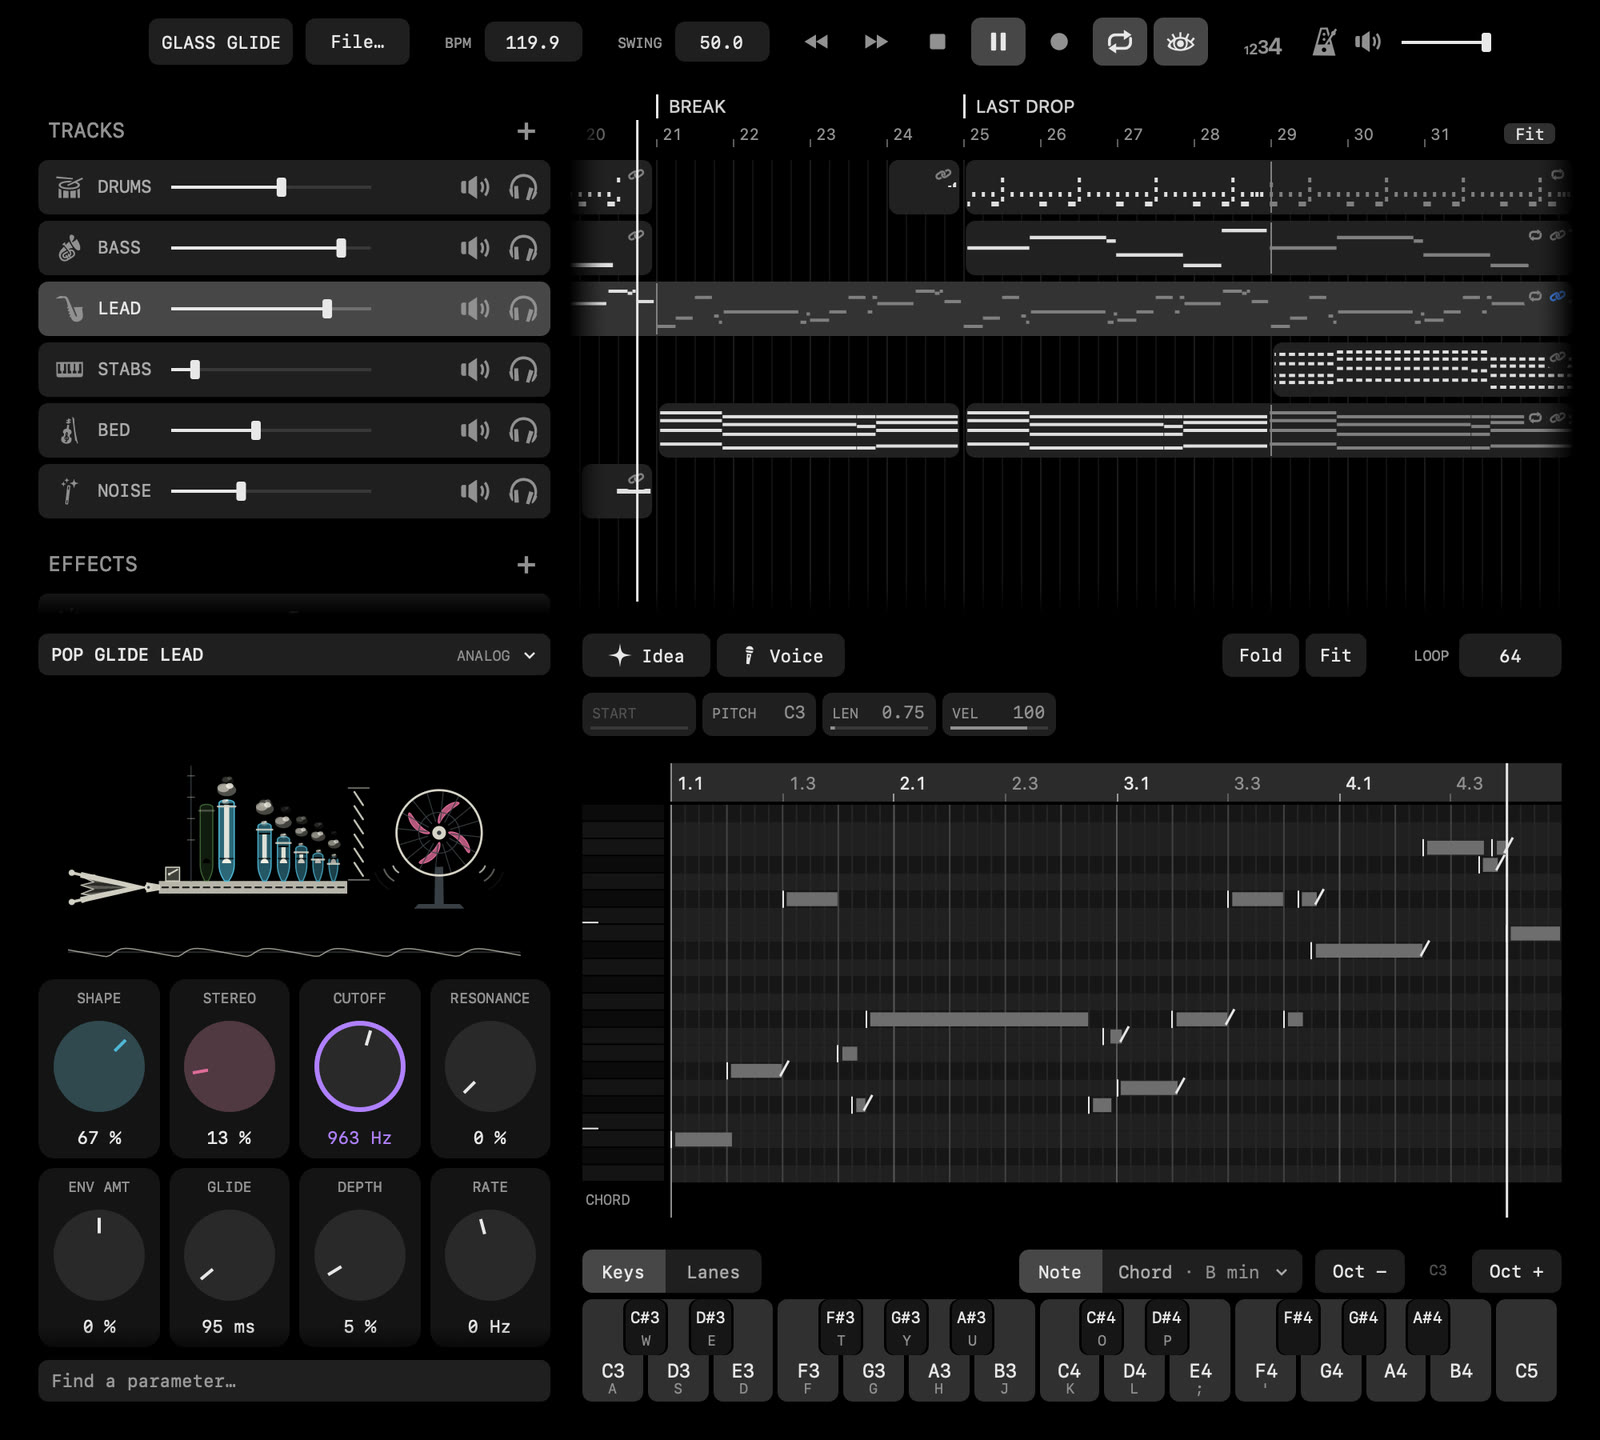The image size is (1600, 1440).
Task: Pause playback with the pause button
Action: pyautogui.click(x=998, y=42)
